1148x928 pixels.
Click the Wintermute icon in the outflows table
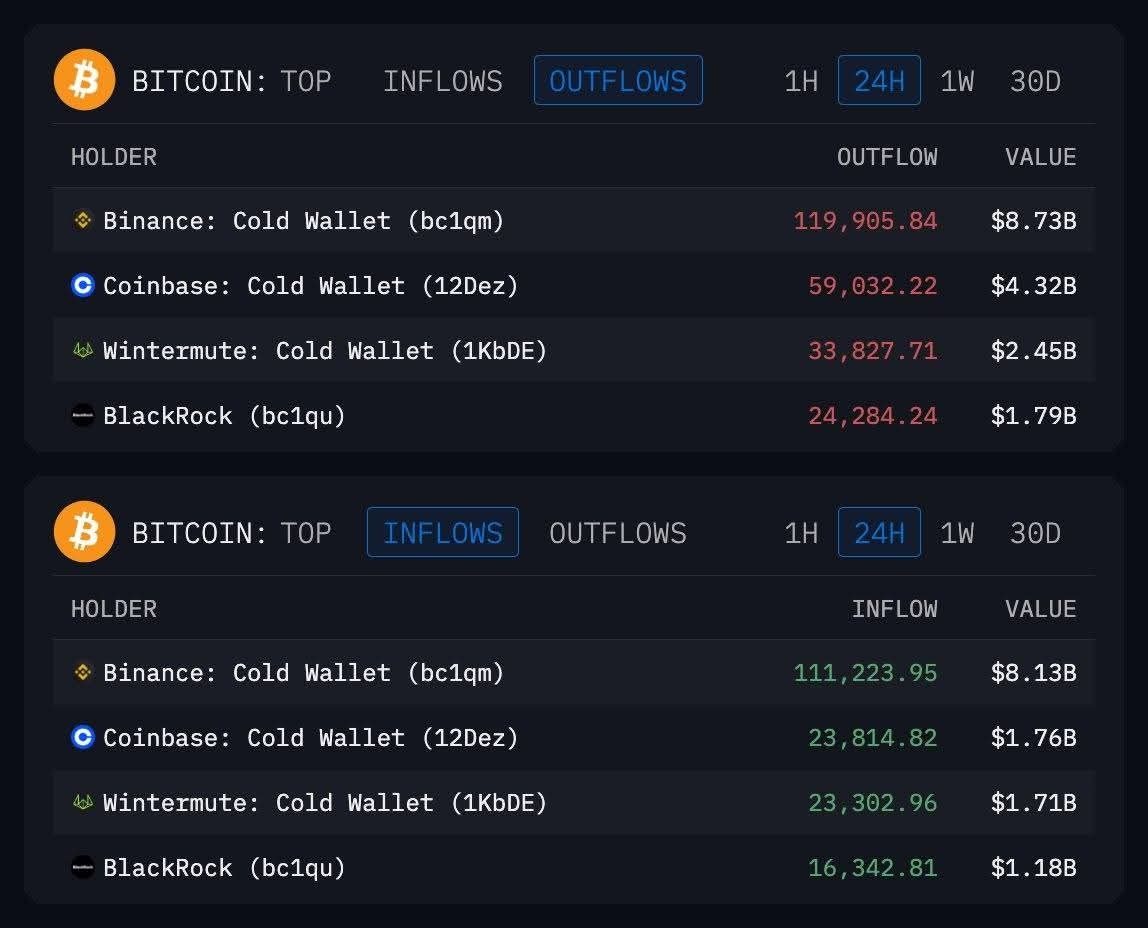(83, 351)
